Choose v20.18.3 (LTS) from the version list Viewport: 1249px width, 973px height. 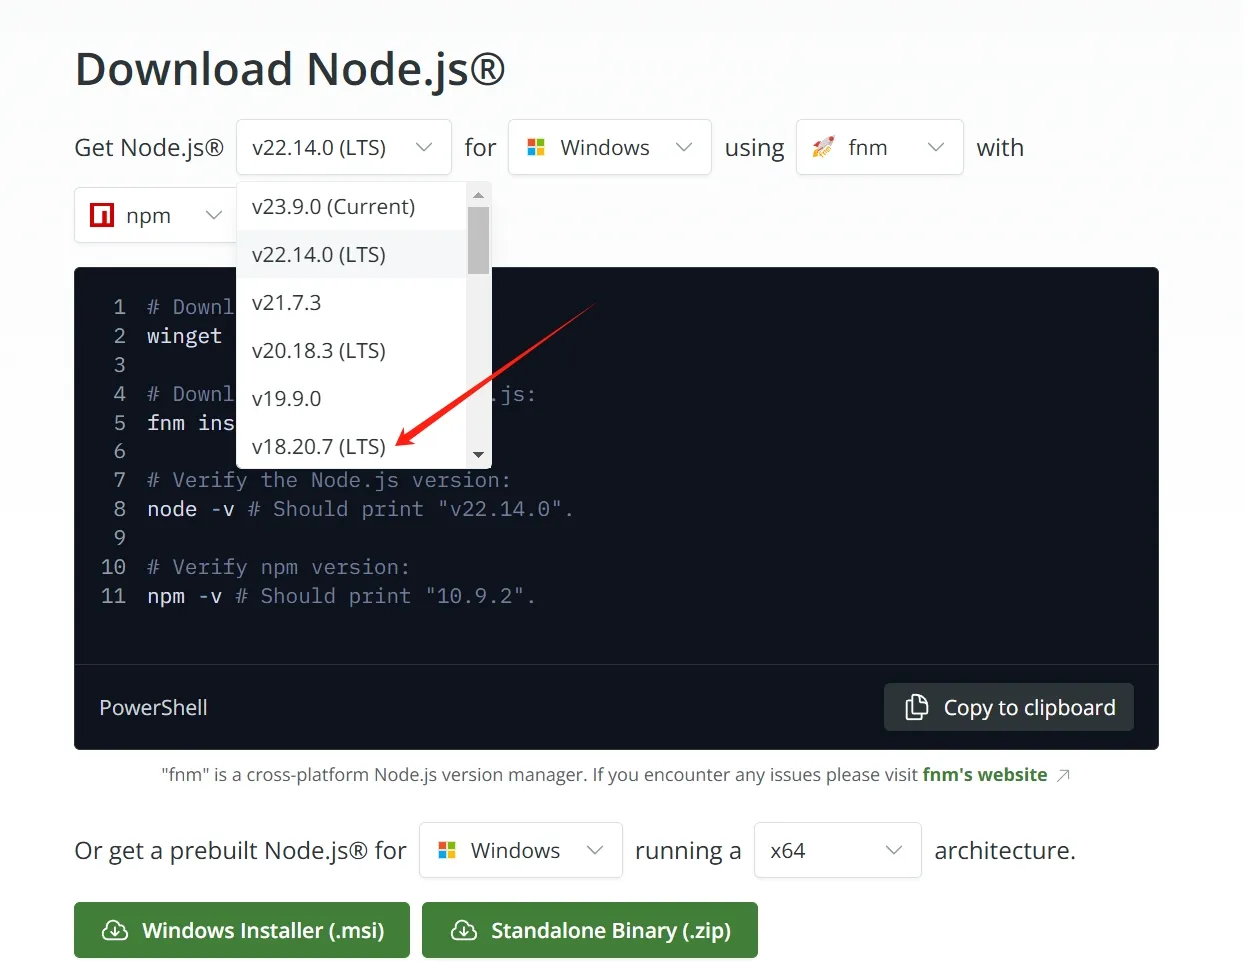pos(351,350)
